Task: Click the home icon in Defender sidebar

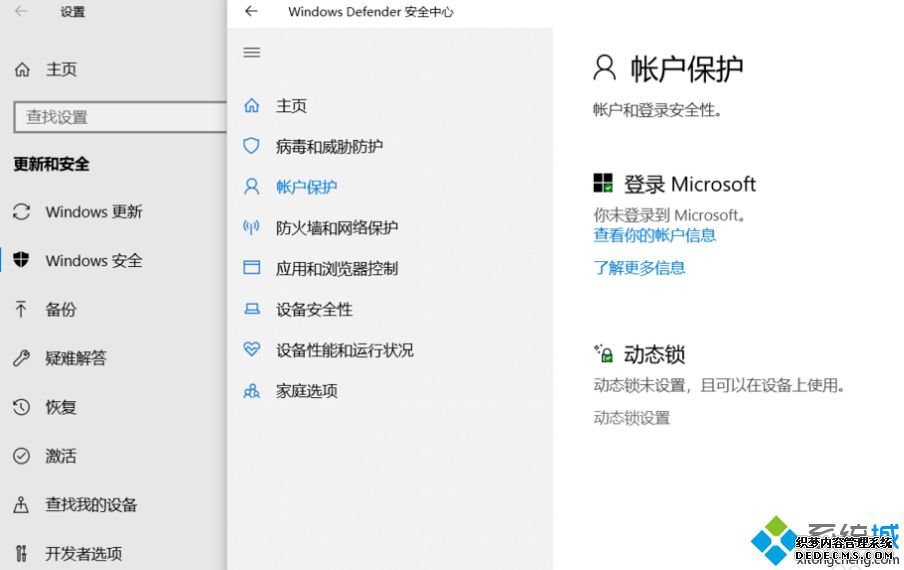Action: pos(251,105)
